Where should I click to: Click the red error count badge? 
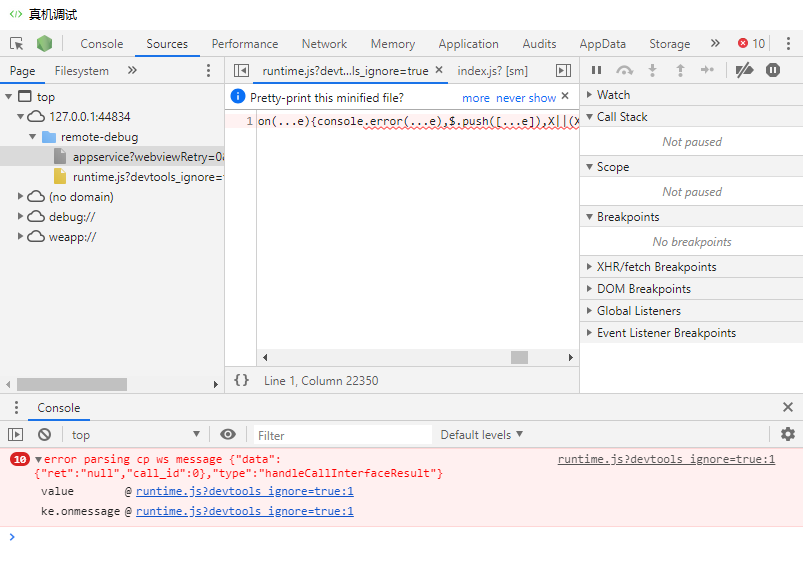pyautogui.click(x=751, y=44)
